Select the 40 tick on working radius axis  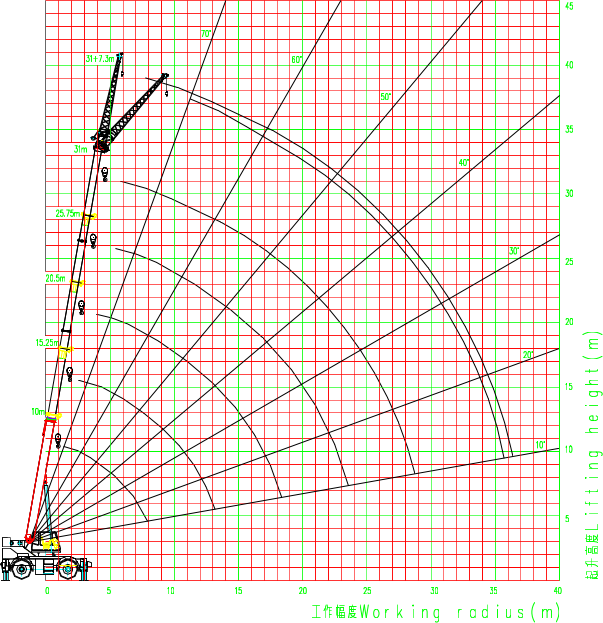pyautogui.click(x=557, y=590)
